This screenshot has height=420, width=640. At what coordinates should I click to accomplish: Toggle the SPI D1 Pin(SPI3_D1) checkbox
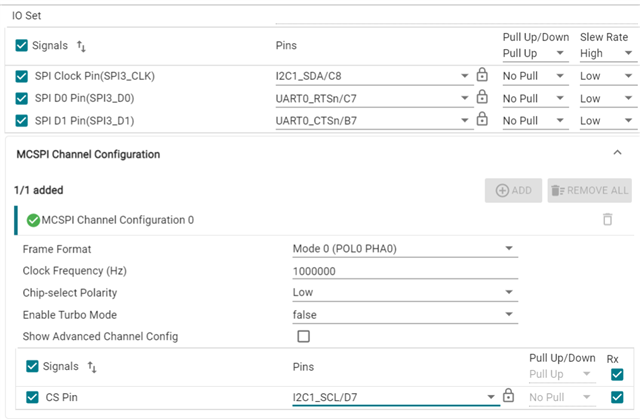[x=21, y=121]
